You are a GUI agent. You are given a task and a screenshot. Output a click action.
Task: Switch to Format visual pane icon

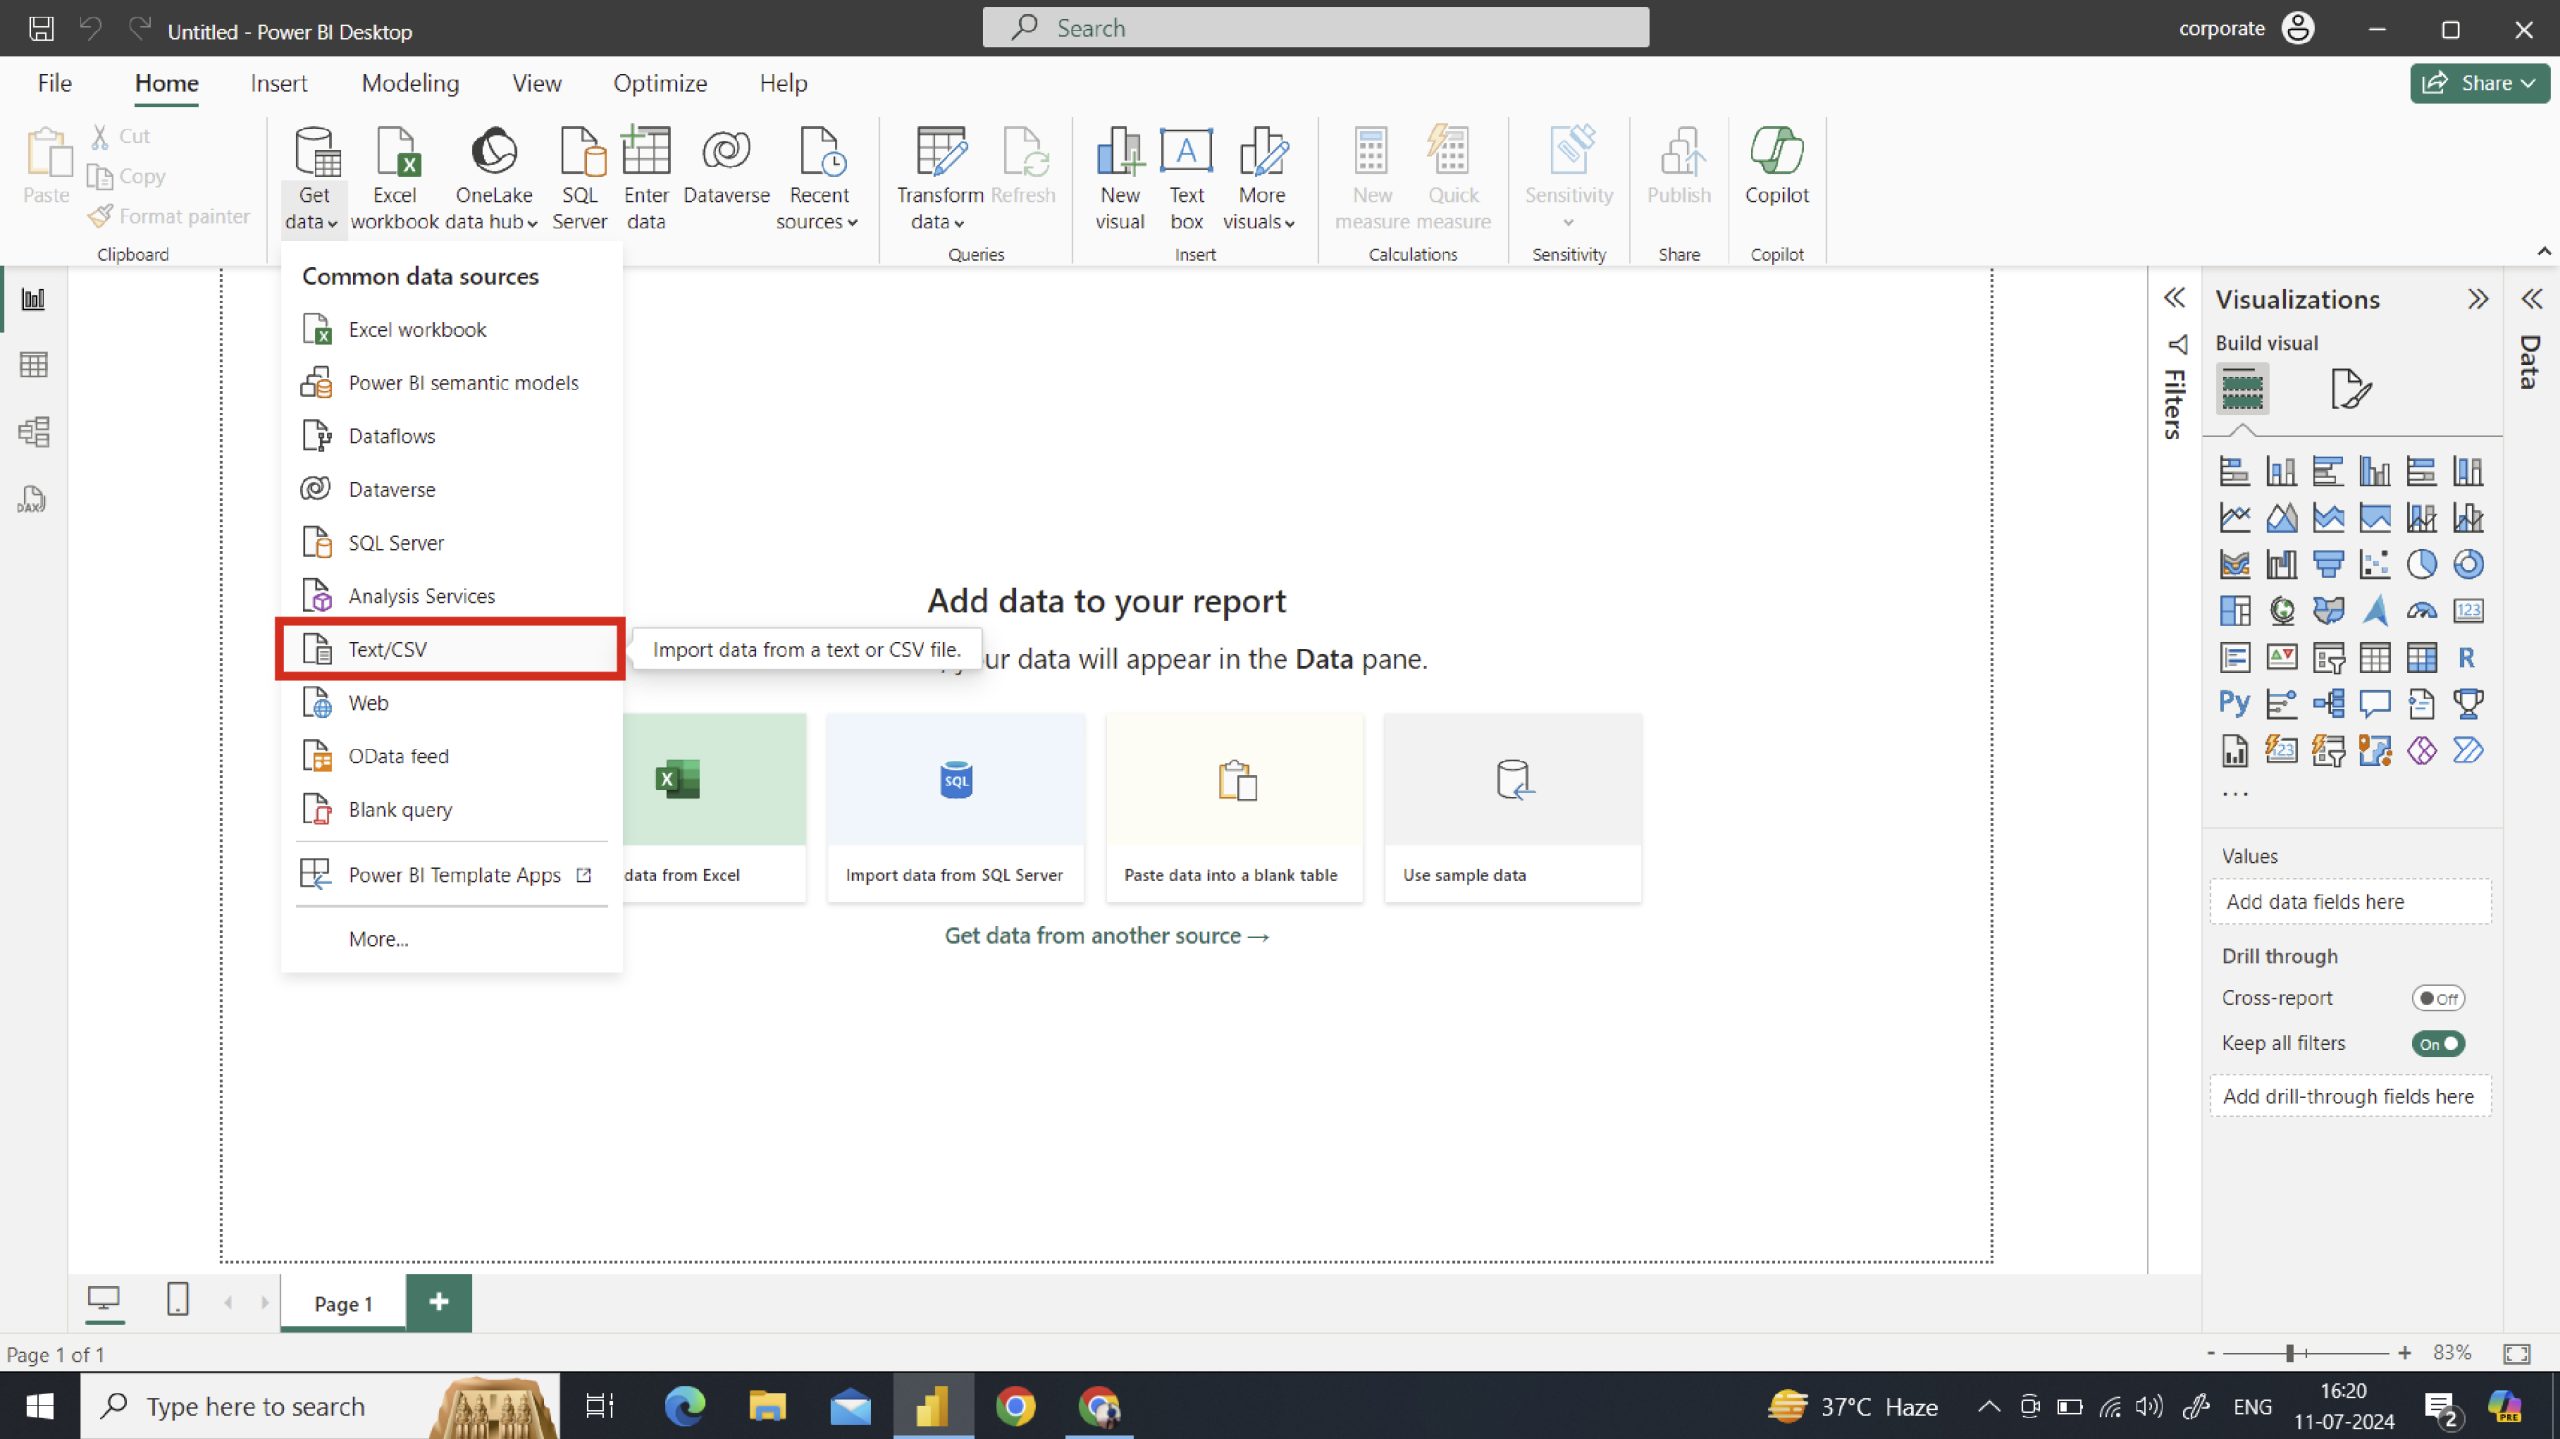[2350, 388]
